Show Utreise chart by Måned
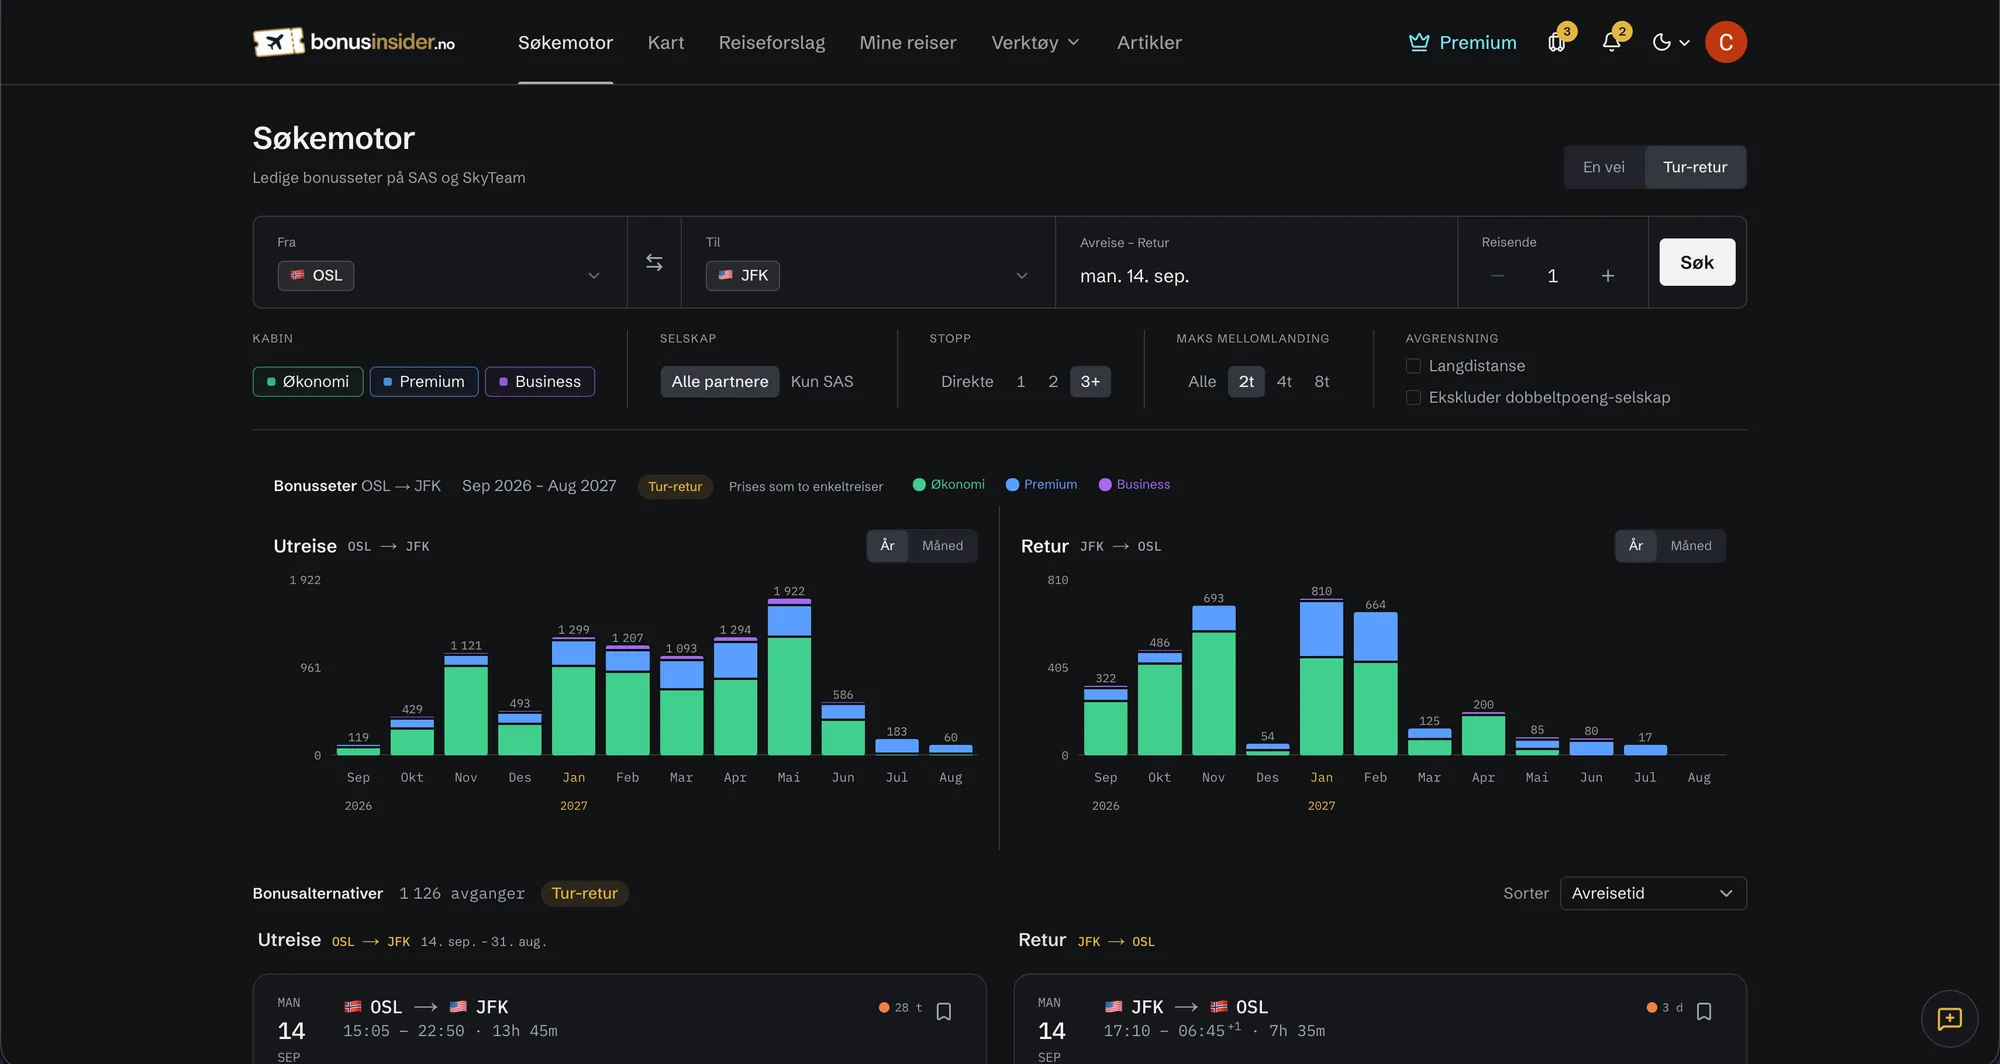 (942, 545)
